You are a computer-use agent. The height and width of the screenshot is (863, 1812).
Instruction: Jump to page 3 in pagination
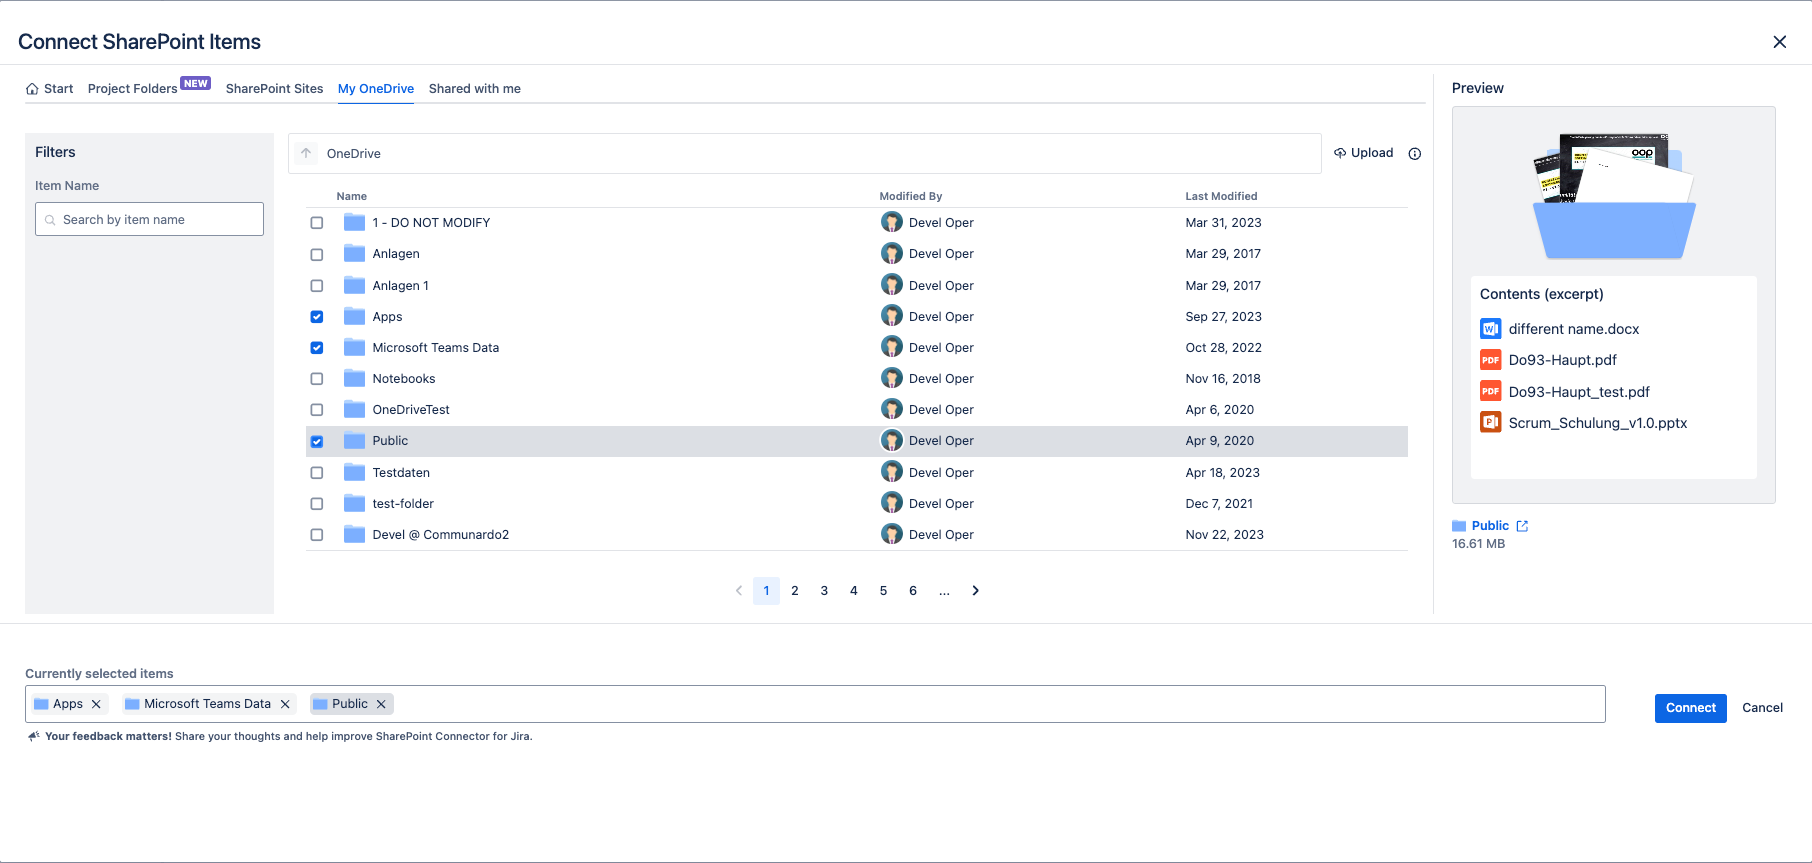coord(824,591)
